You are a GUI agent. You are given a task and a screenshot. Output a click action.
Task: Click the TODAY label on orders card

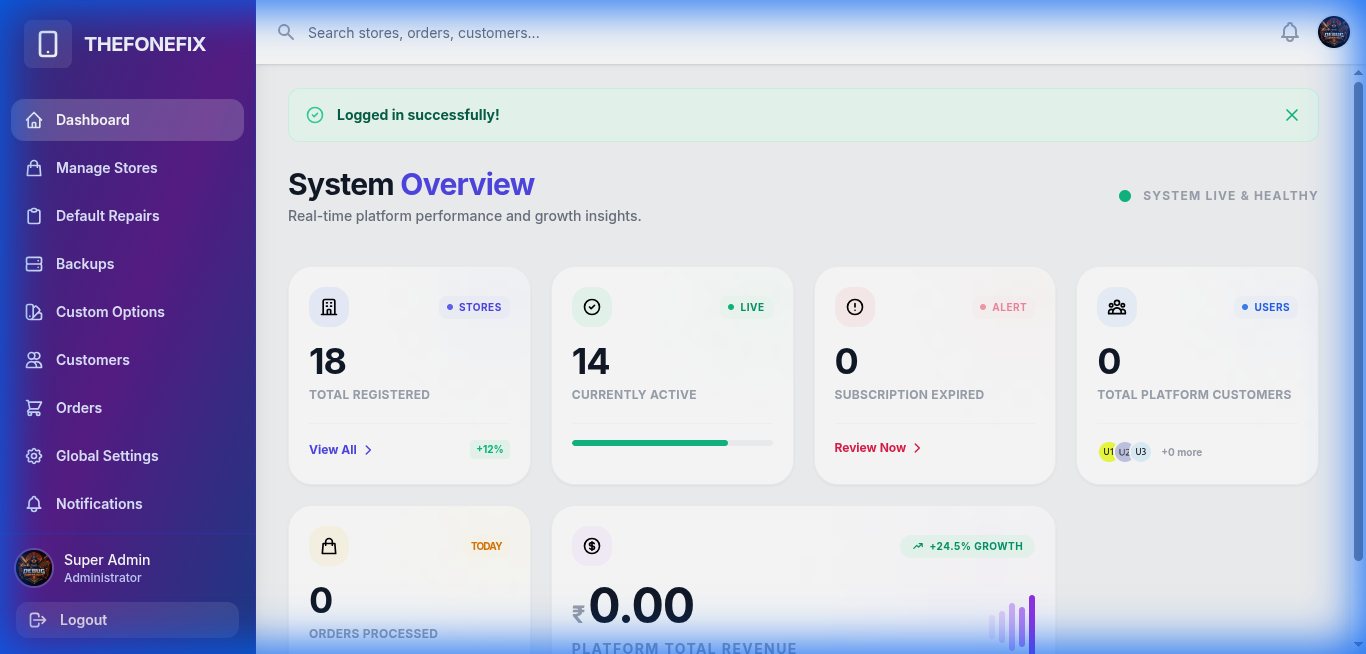pyautogui.click(x=487, y=546)
